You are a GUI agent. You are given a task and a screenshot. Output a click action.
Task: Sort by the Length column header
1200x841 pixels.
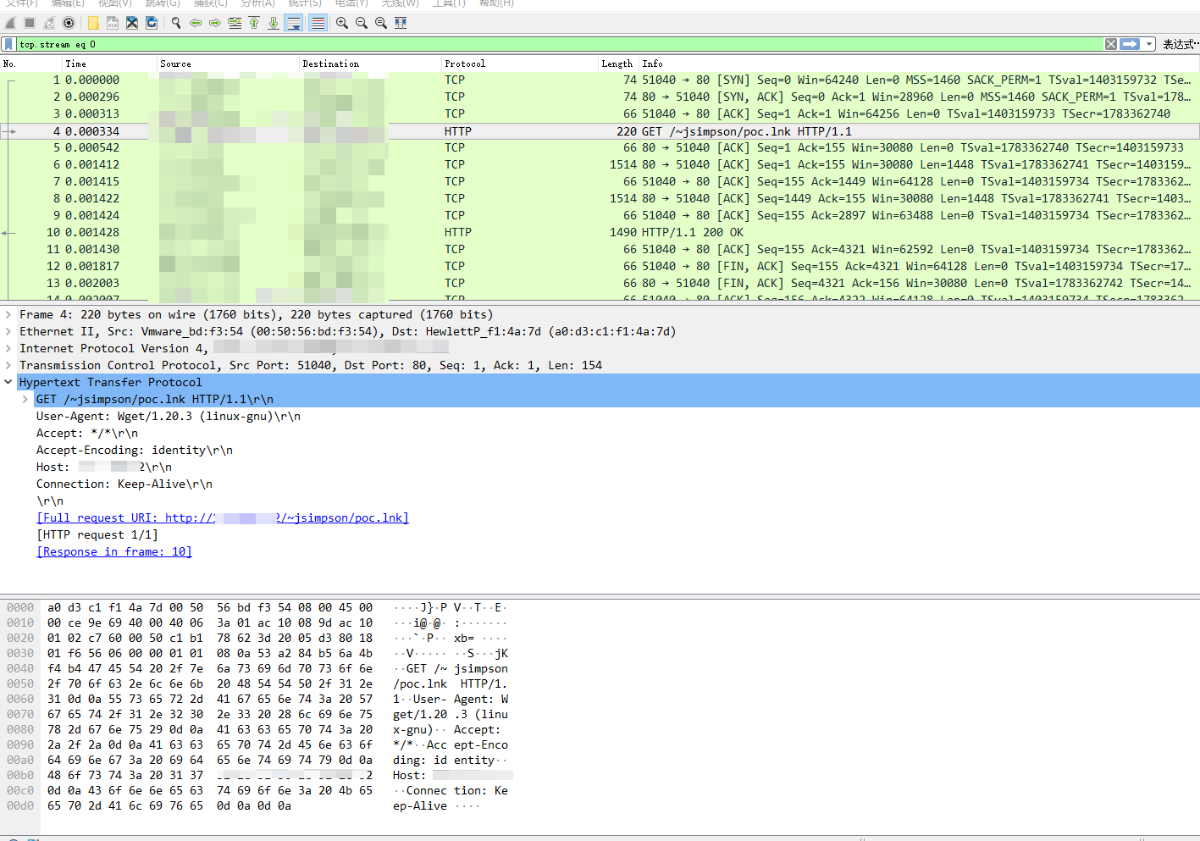[617, 64]
